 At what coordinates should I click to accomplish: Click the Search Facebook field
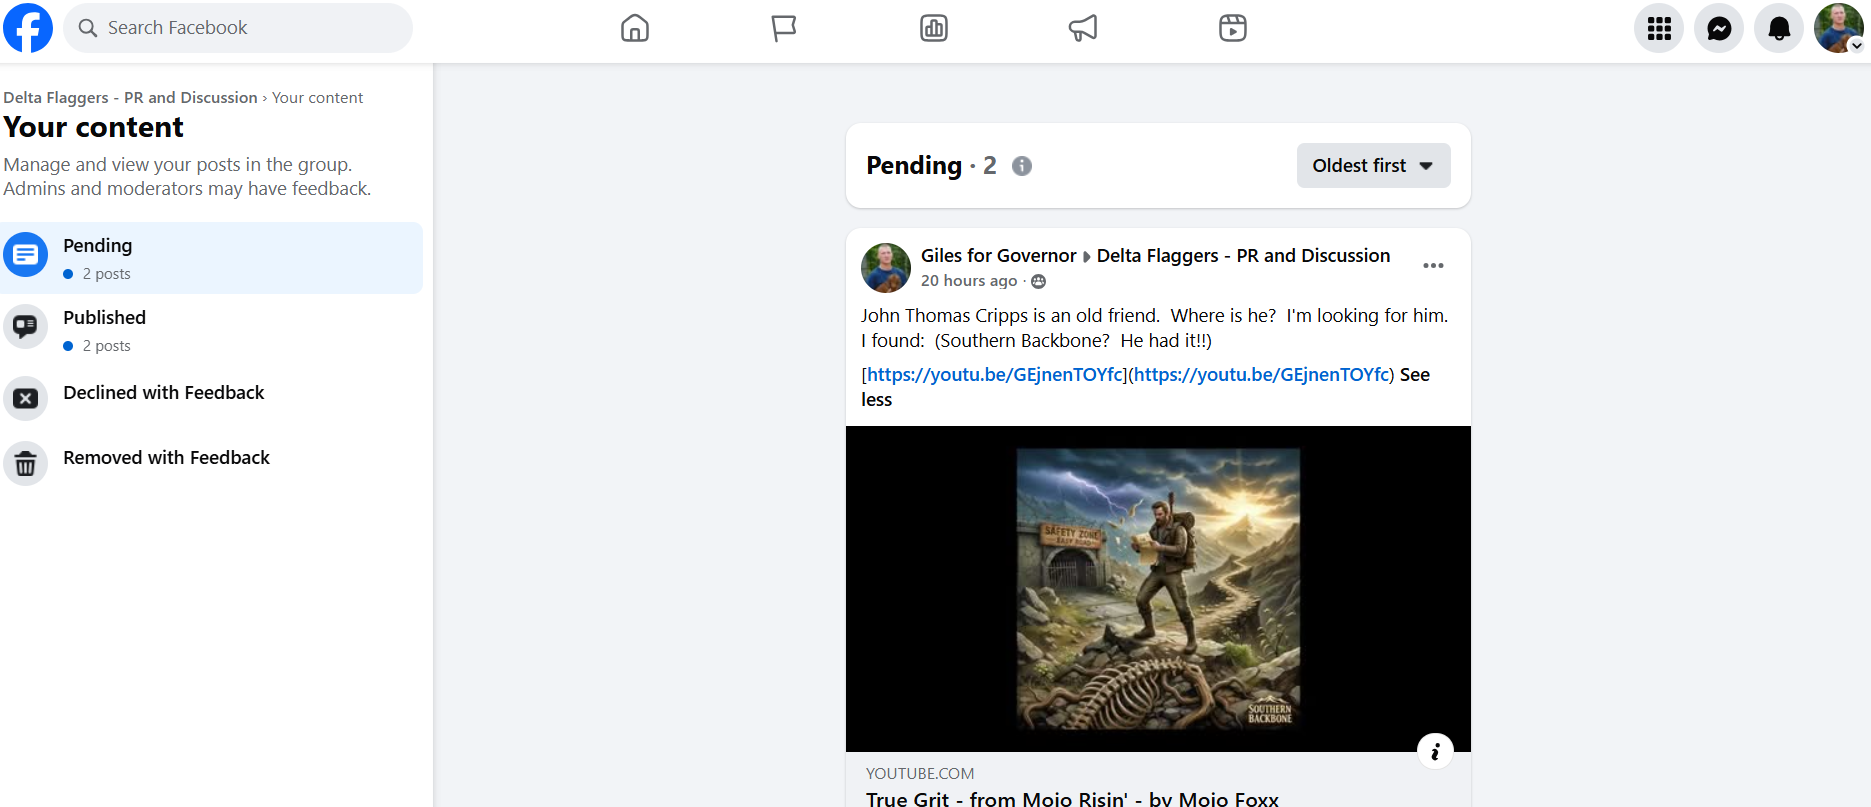[238, 28]
